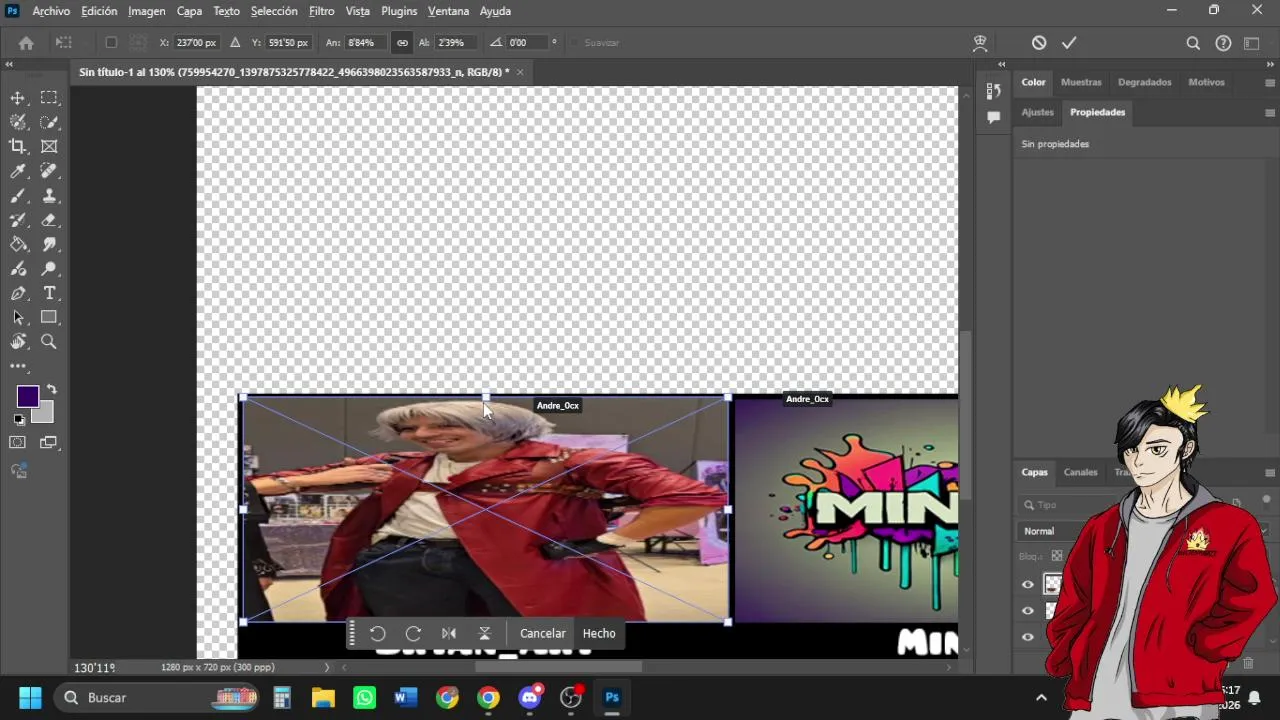Select the History Brush tool
The image size is (1280, 720).
18,220
